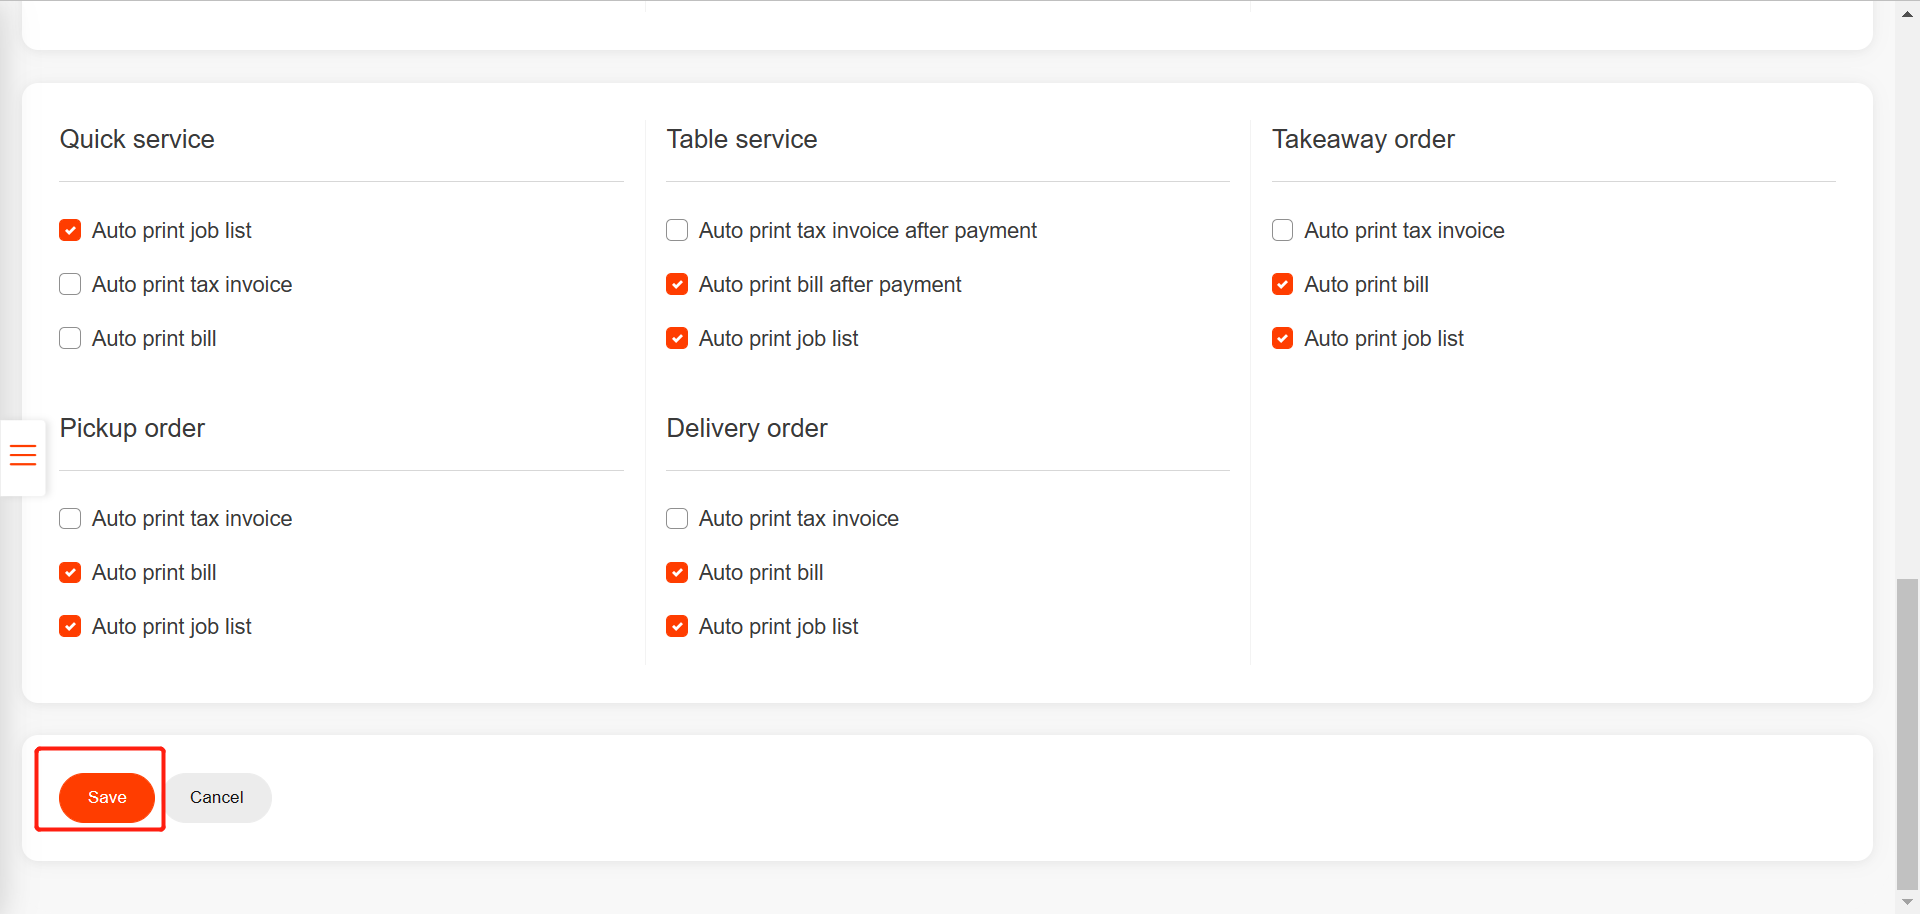Open the orange hamburger side menu
The height and width of the screenshot is (914, 1920).
pos(23,456)
